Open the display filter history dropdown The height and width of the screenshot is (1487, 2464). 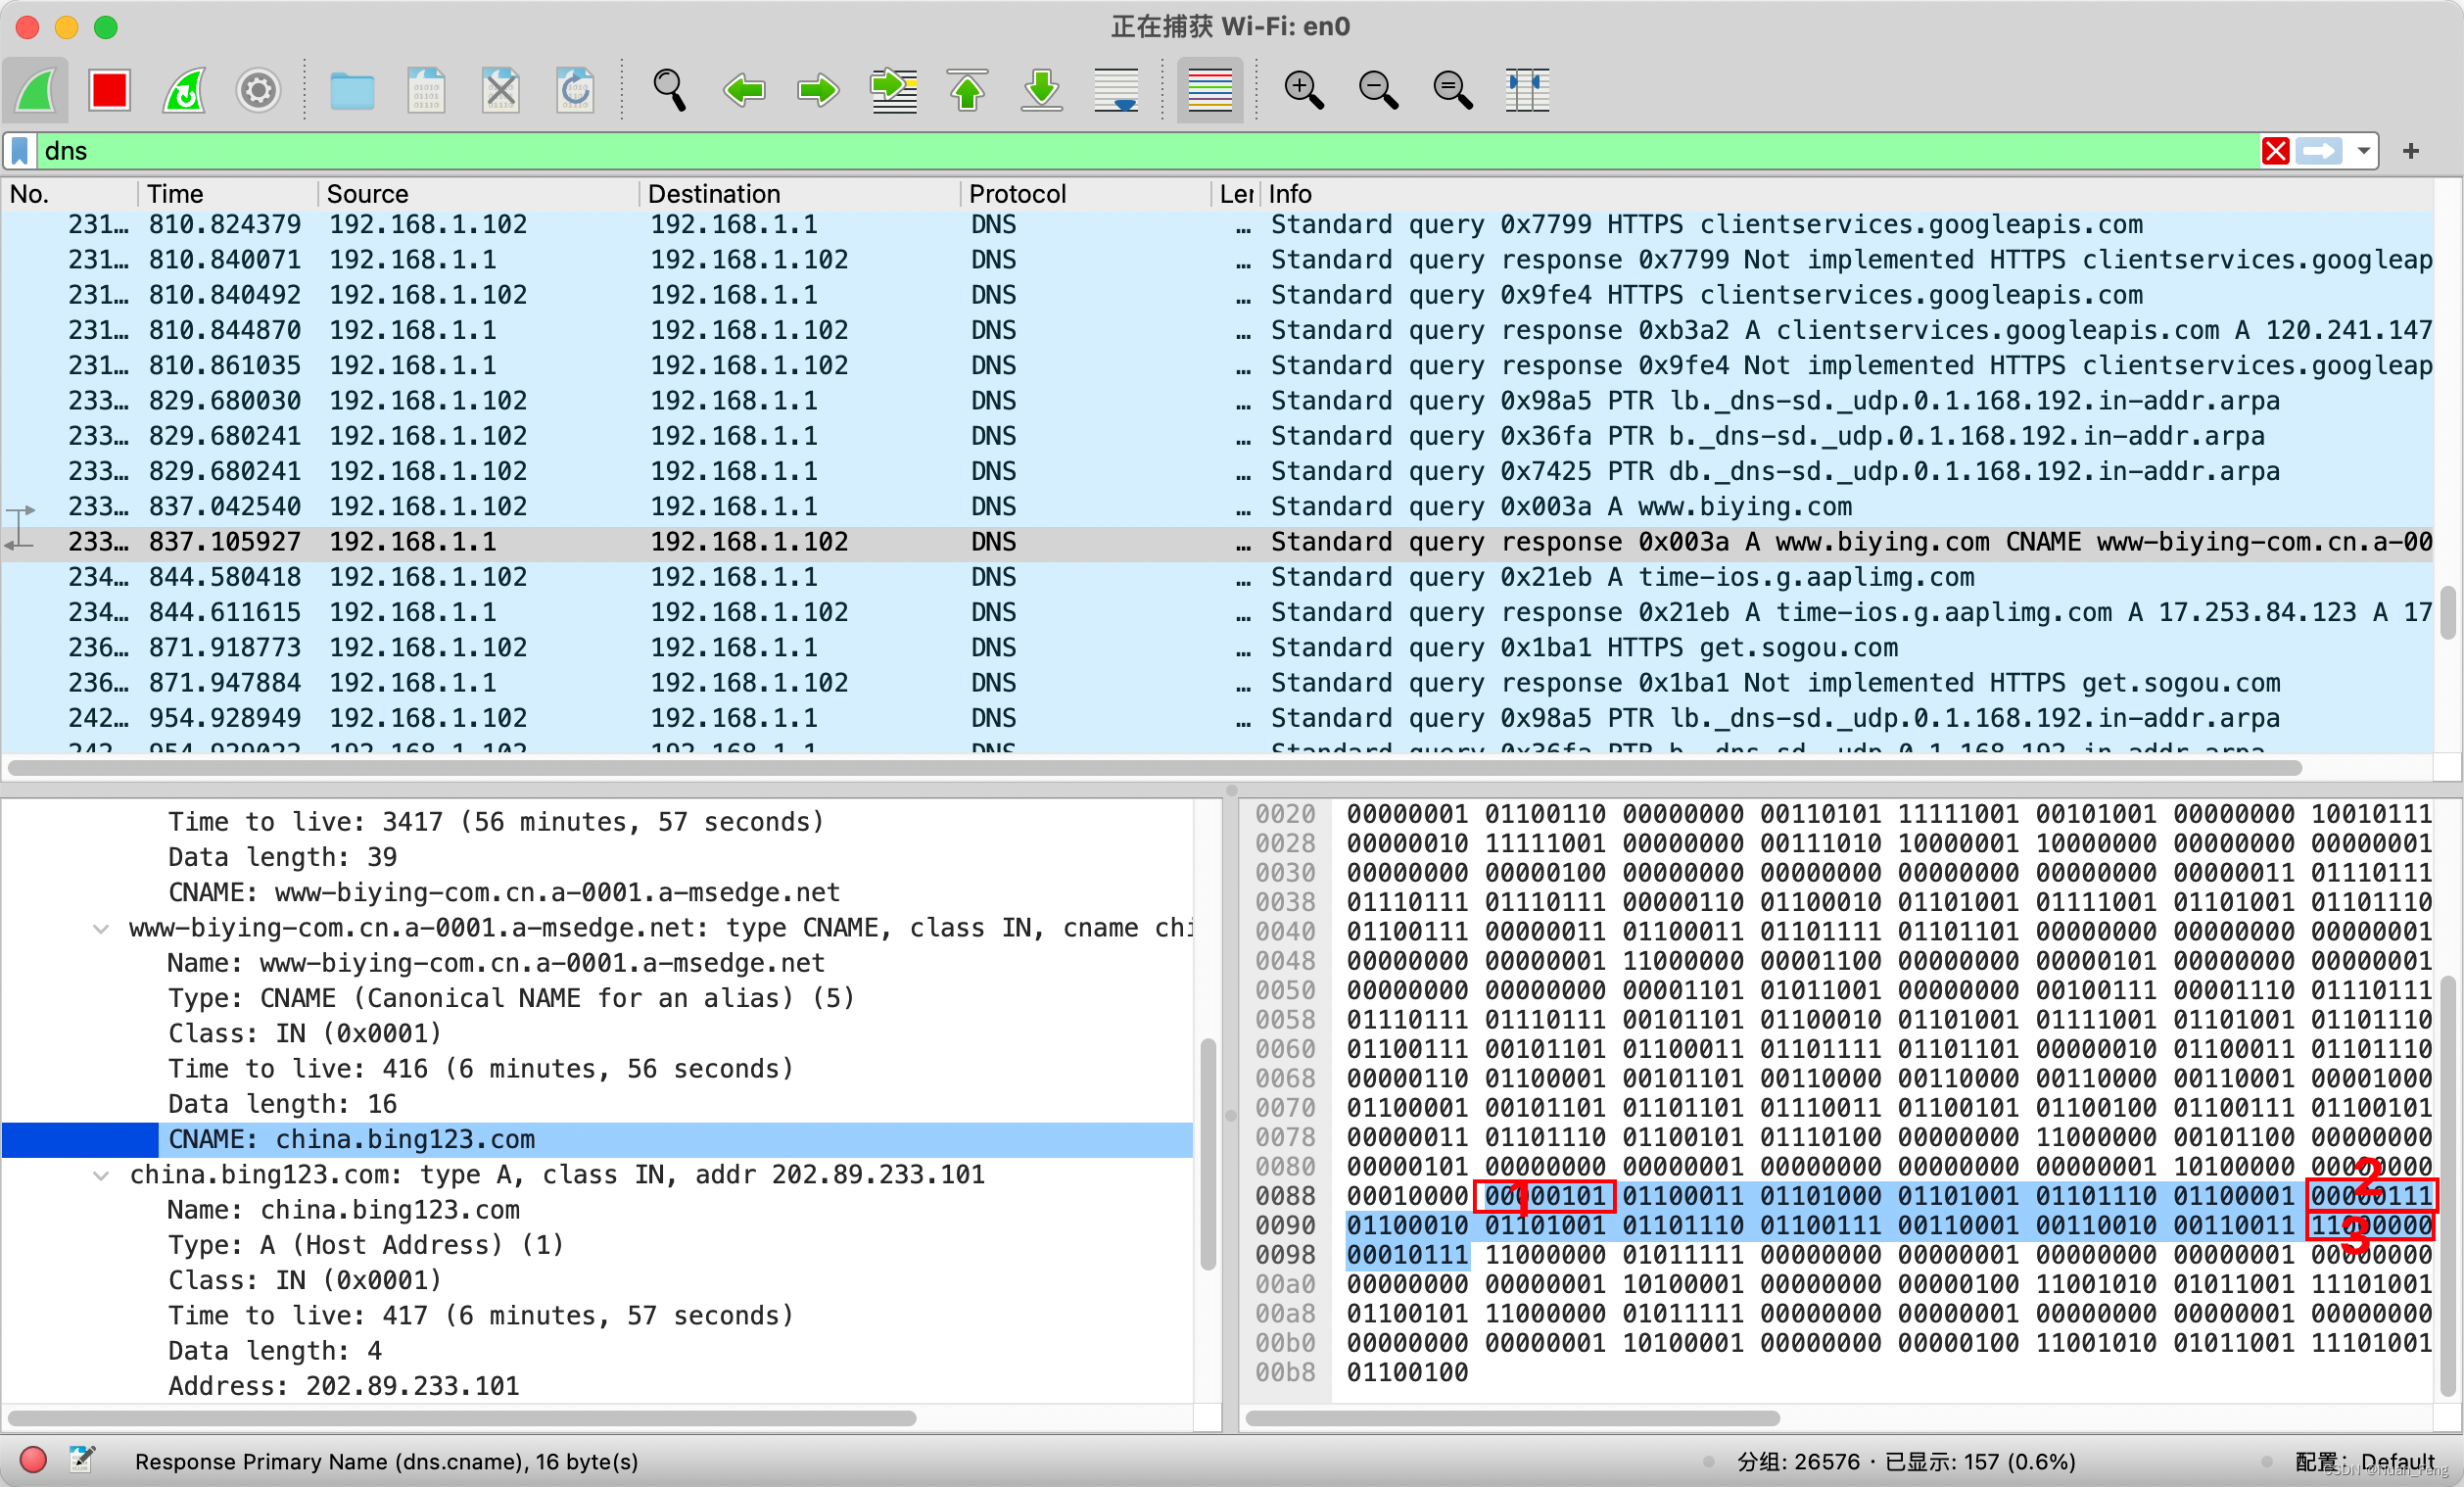click(x=2363, y=151)
